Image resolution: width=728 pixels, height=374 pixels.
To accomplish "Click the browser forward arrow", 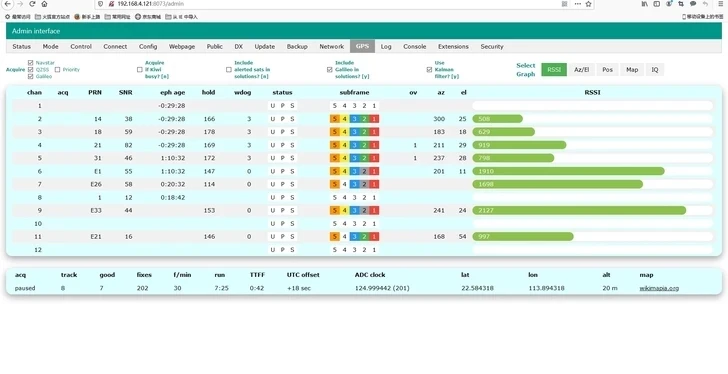I will [20, 4].
